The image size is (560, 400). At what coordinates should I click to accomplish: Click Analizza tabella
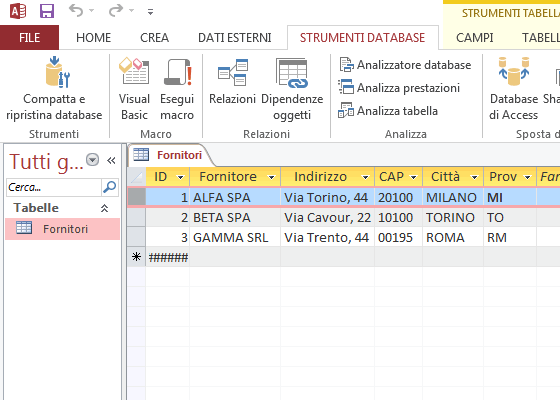pyautogui.click(x=388, y=111)
